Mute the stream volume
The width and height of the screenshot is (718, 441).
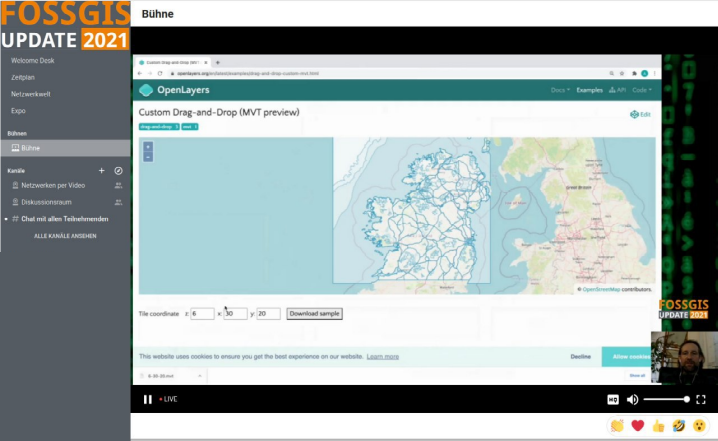click(x=632, y=400)
